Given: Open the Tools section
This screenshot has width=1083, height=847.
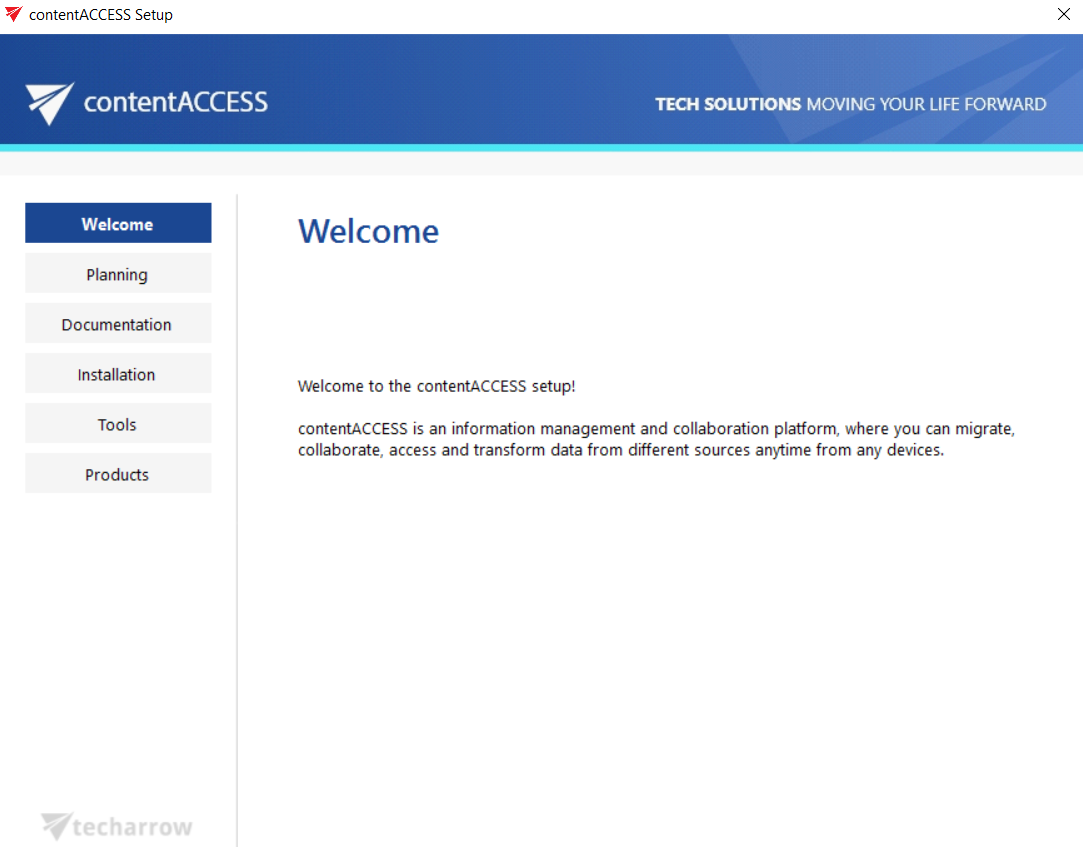Looking at the screenshot, I should [118, 424].
